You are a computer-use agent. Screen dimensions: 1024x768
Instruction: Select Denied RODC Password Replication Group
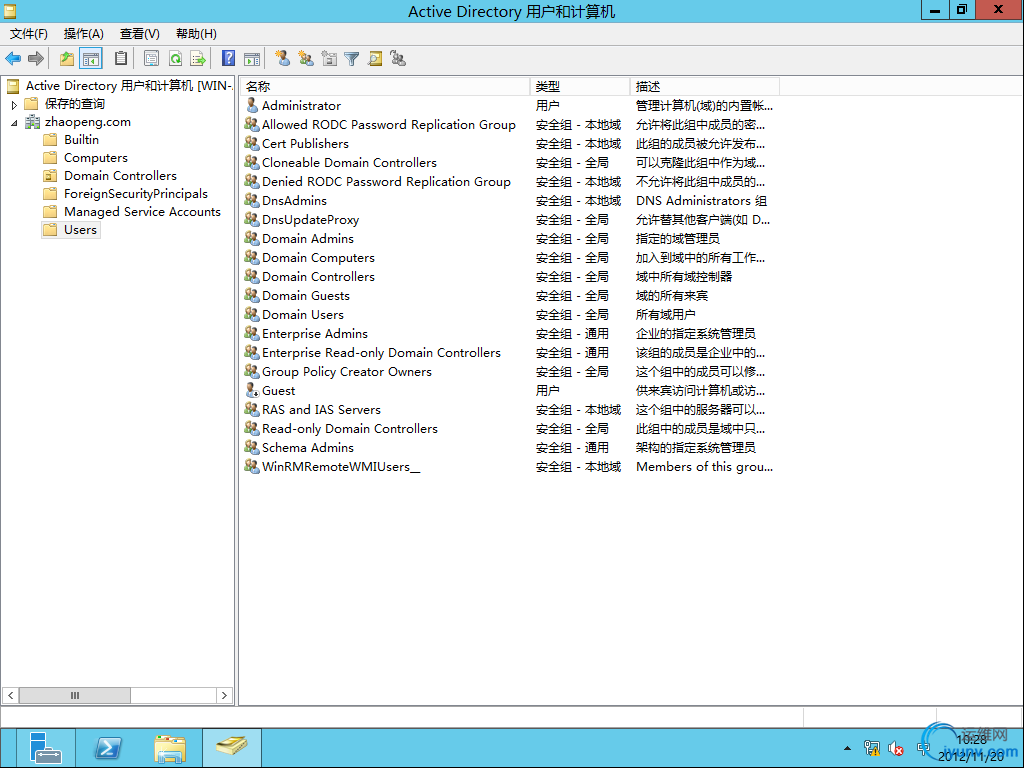pyautogui.click(x=386, y=182)
